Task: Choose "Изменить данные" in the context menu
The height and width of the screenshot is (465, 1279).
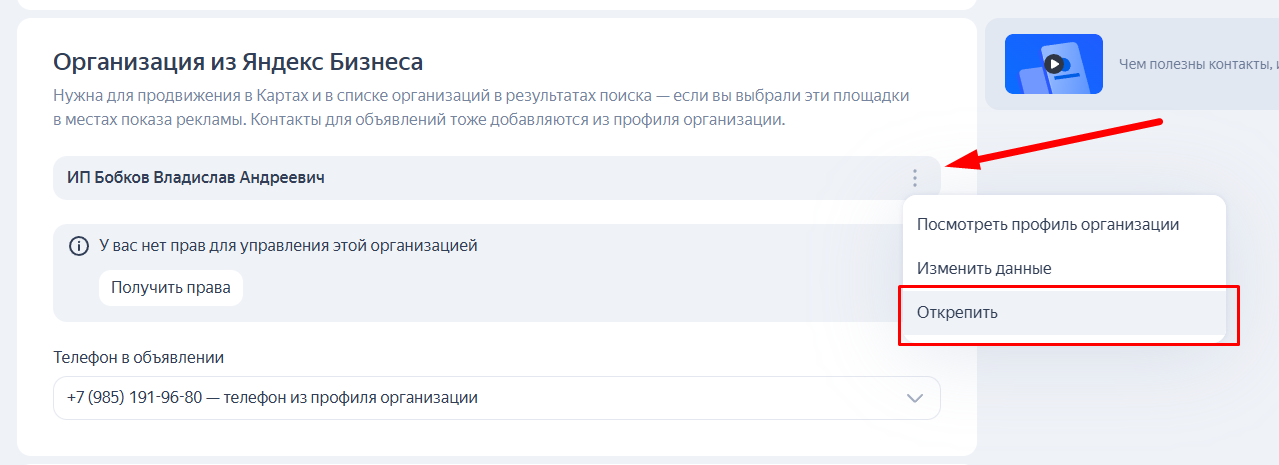Action: tap(984, 268)
